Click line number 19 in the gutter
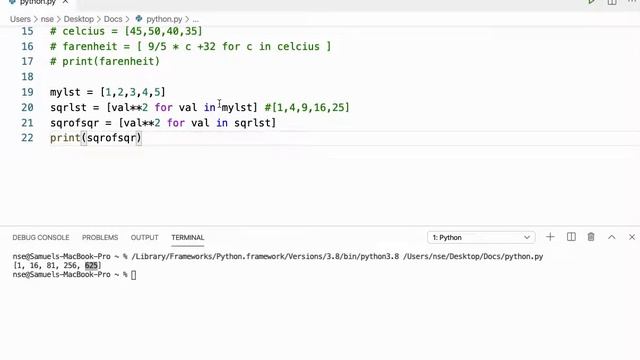The image size is (640, 360). coord(27,92)
